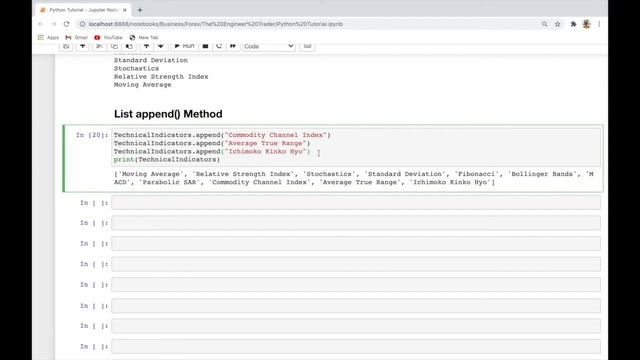The image size is (640, 360).
Task: Restart and run all cells fast-forward icon
Action: pos(233,46)
